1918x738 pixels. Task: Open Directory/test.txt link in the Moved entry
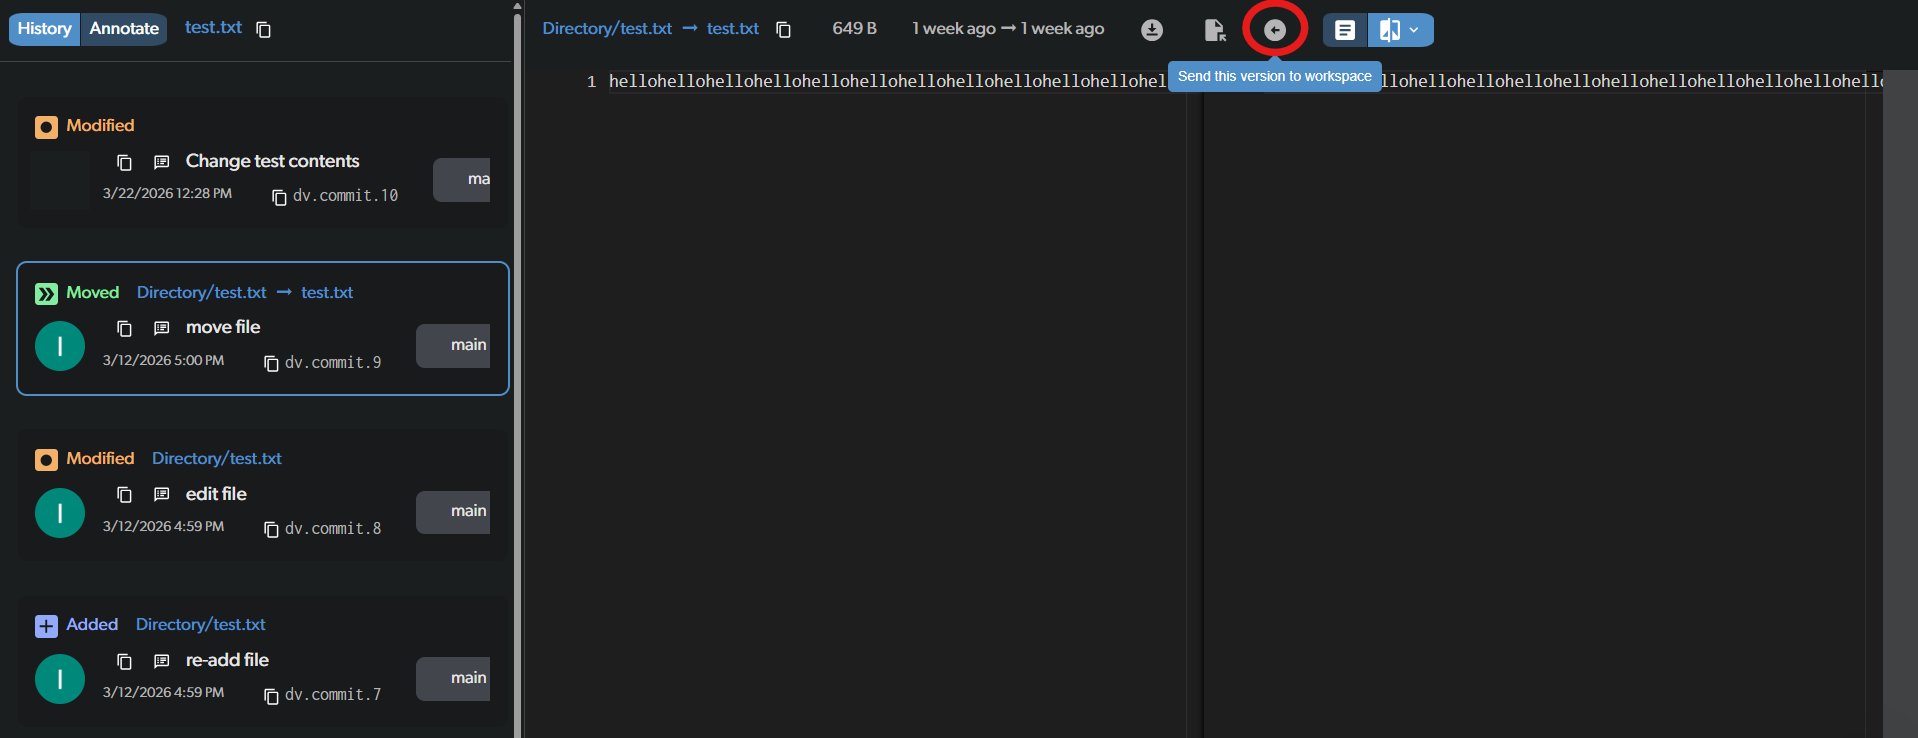click(201, 293)
